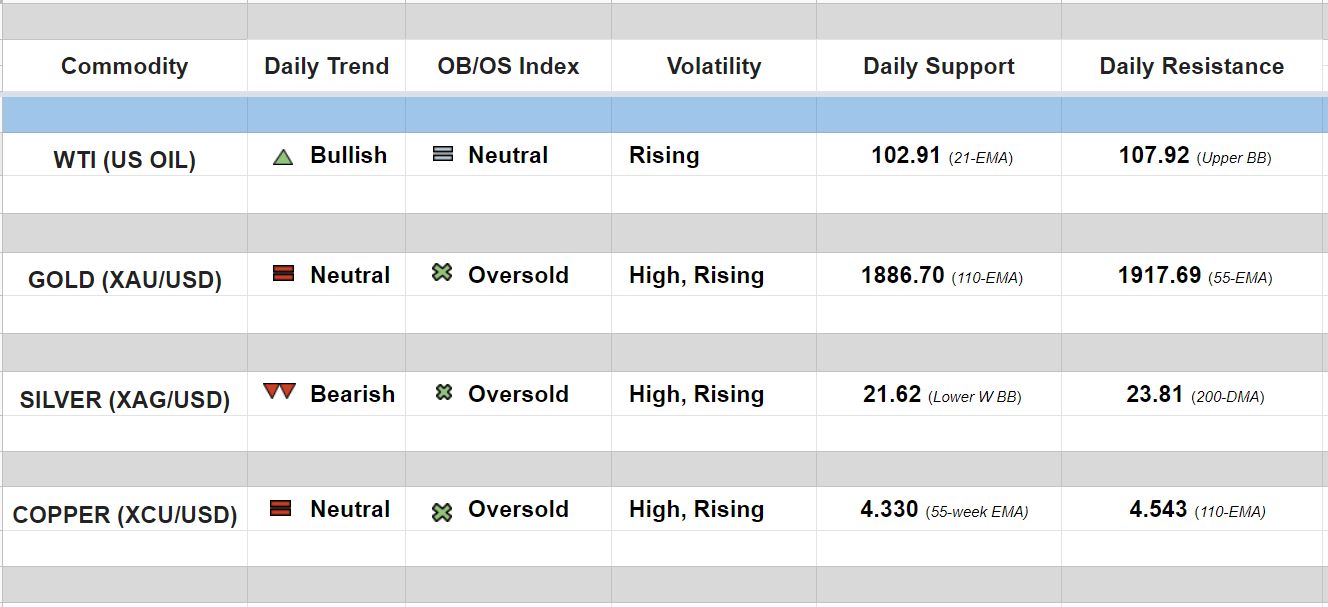
Task: Select the Volatility column header
Action: [713, 67]
